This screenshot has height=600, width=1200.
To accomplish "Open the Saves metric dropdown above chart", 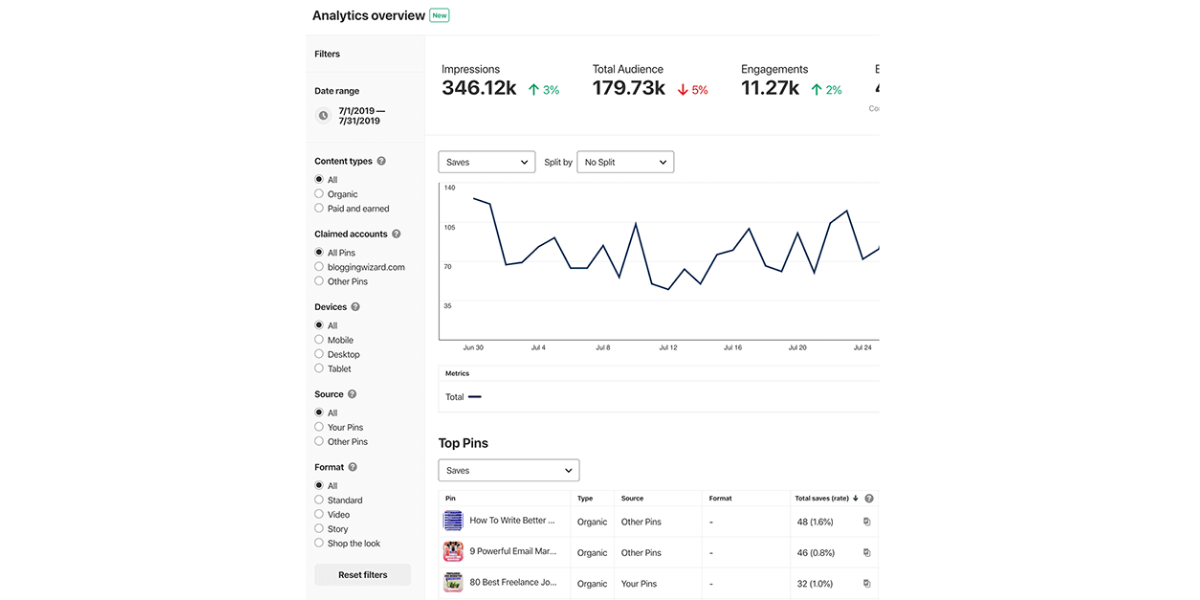I will coord(486,162).
